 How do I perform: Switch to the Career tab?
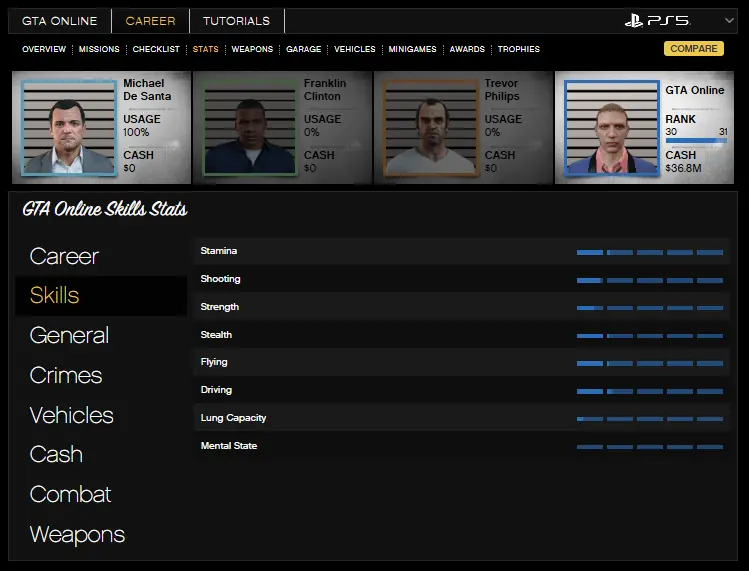pyautogui.click(x=150, y=21)
